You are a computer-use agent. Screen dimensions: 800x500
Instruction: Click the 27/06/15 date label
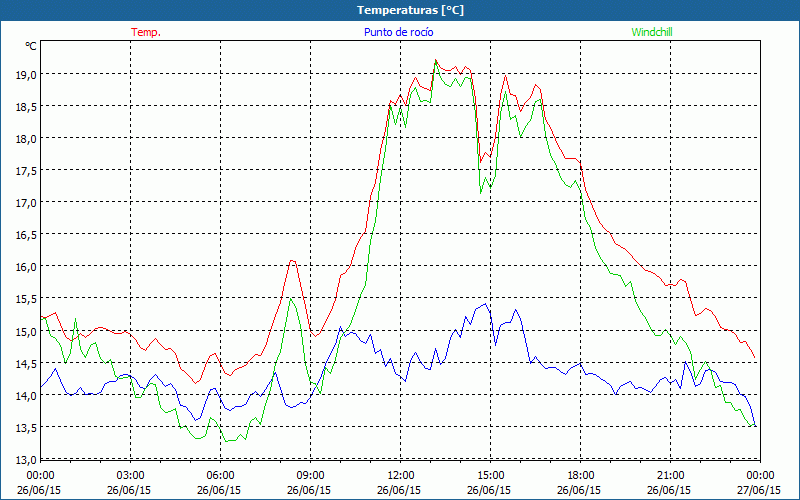pos(759,490)
